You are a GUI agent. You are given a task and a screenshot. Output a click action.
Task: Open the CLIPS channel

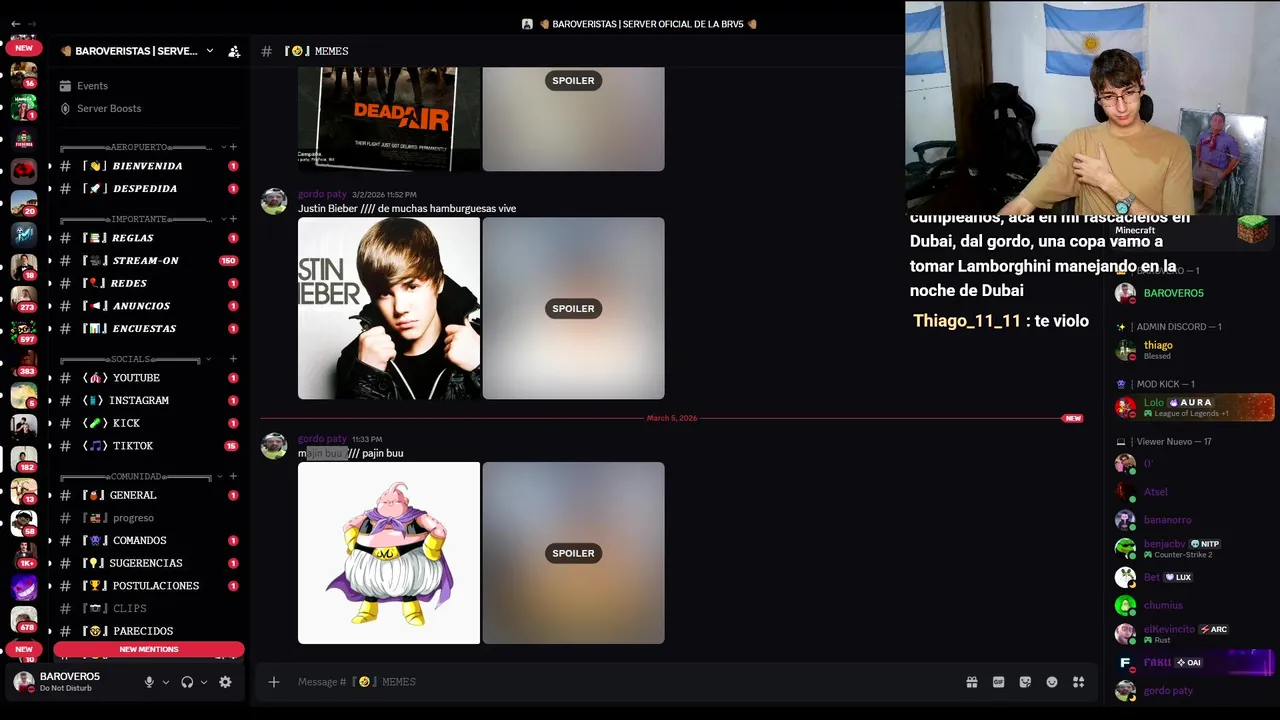point(149,609)
